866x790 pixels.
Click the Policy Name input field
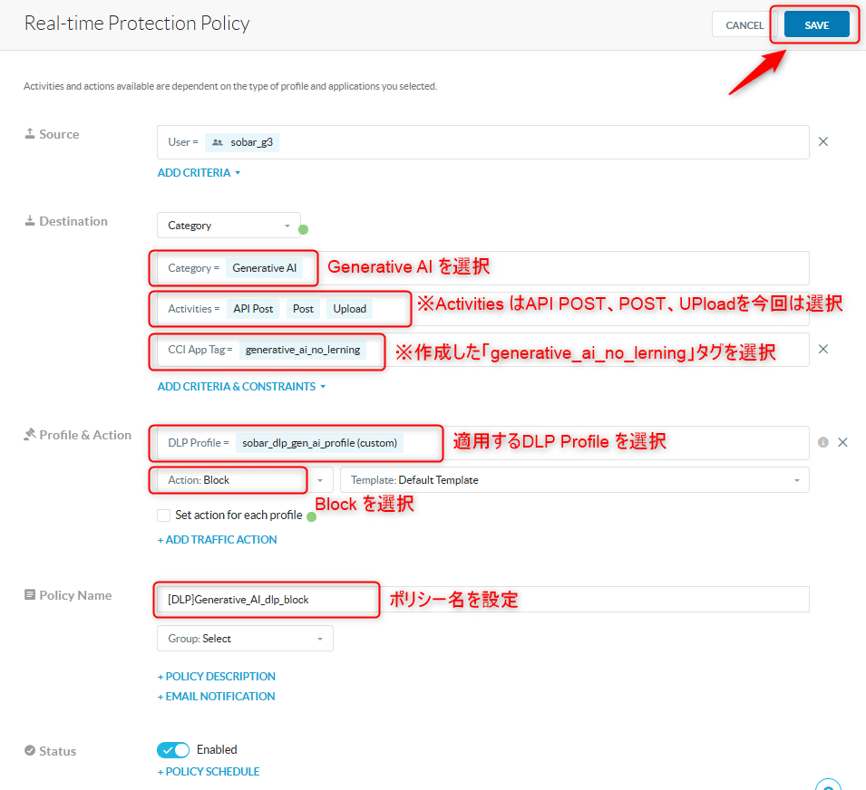pos(483,599)
